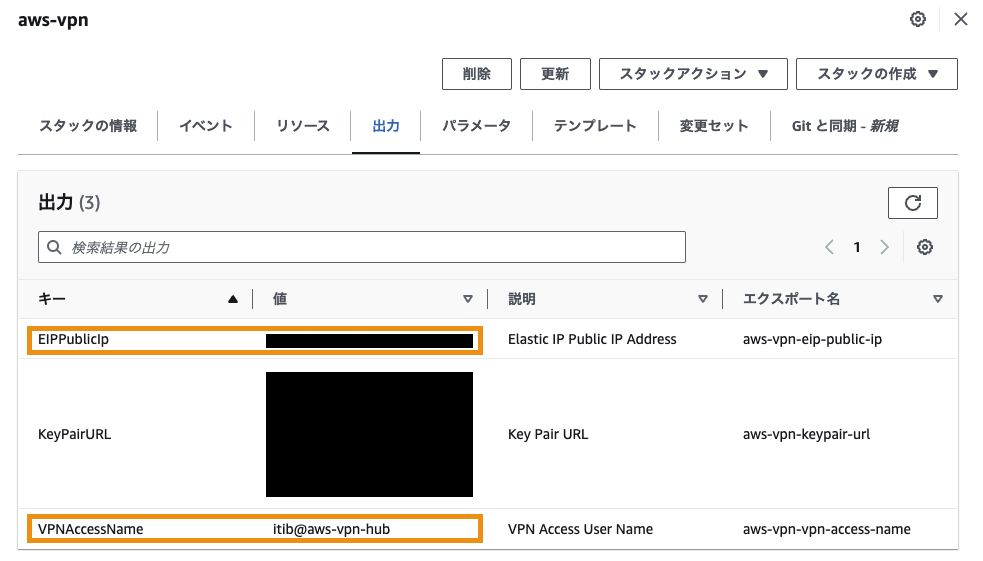Image resolution: width=983 pixels, height=561 pixels.
Task: Switch to the リソース tab
Action: (303, 126)
